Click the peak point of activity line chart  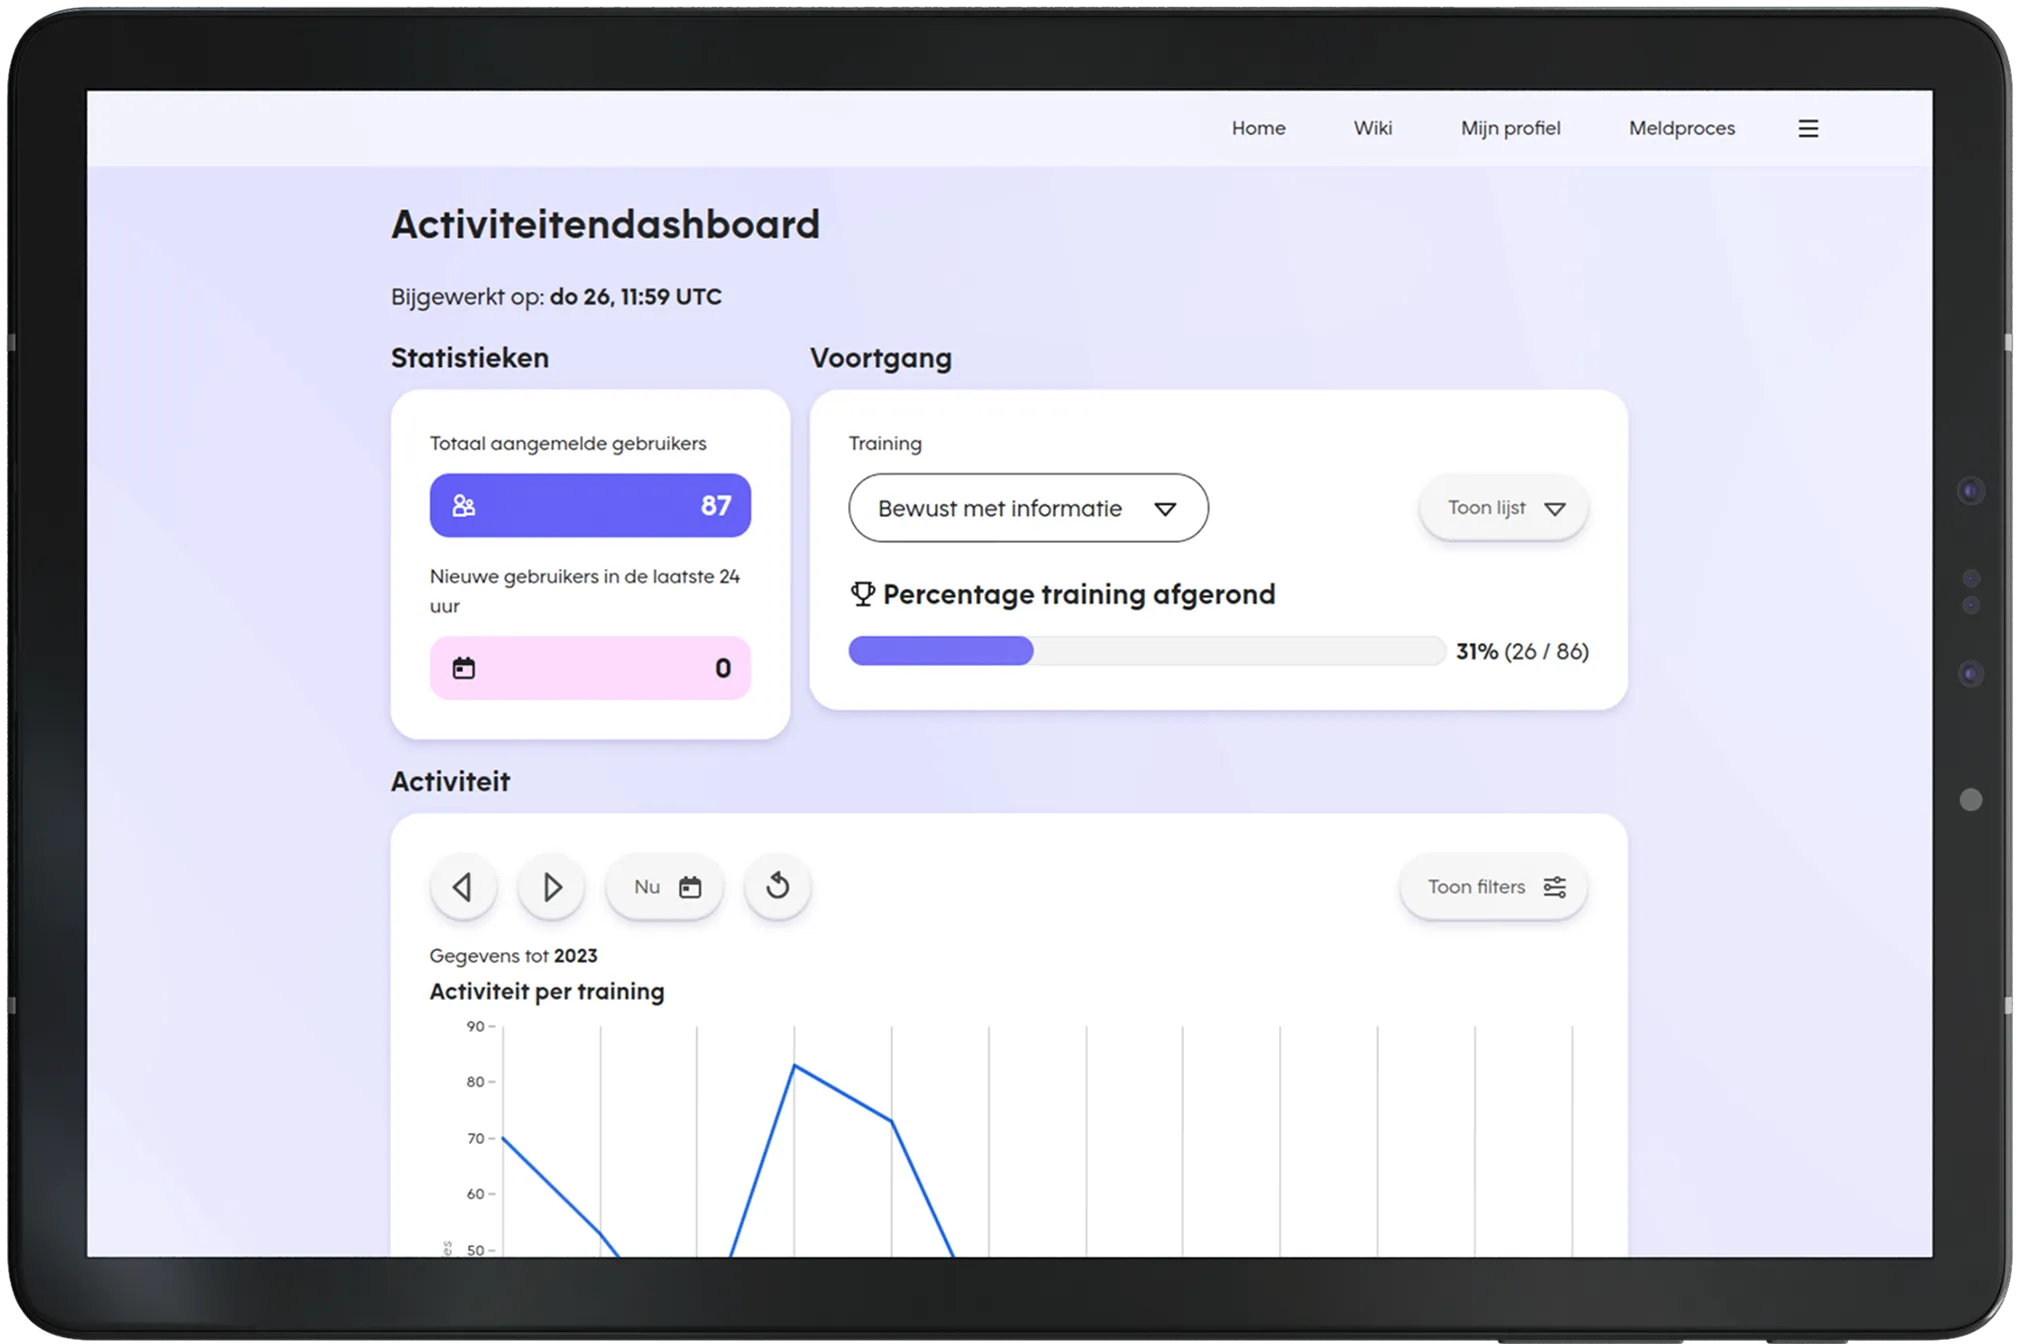coord(795,1066)
